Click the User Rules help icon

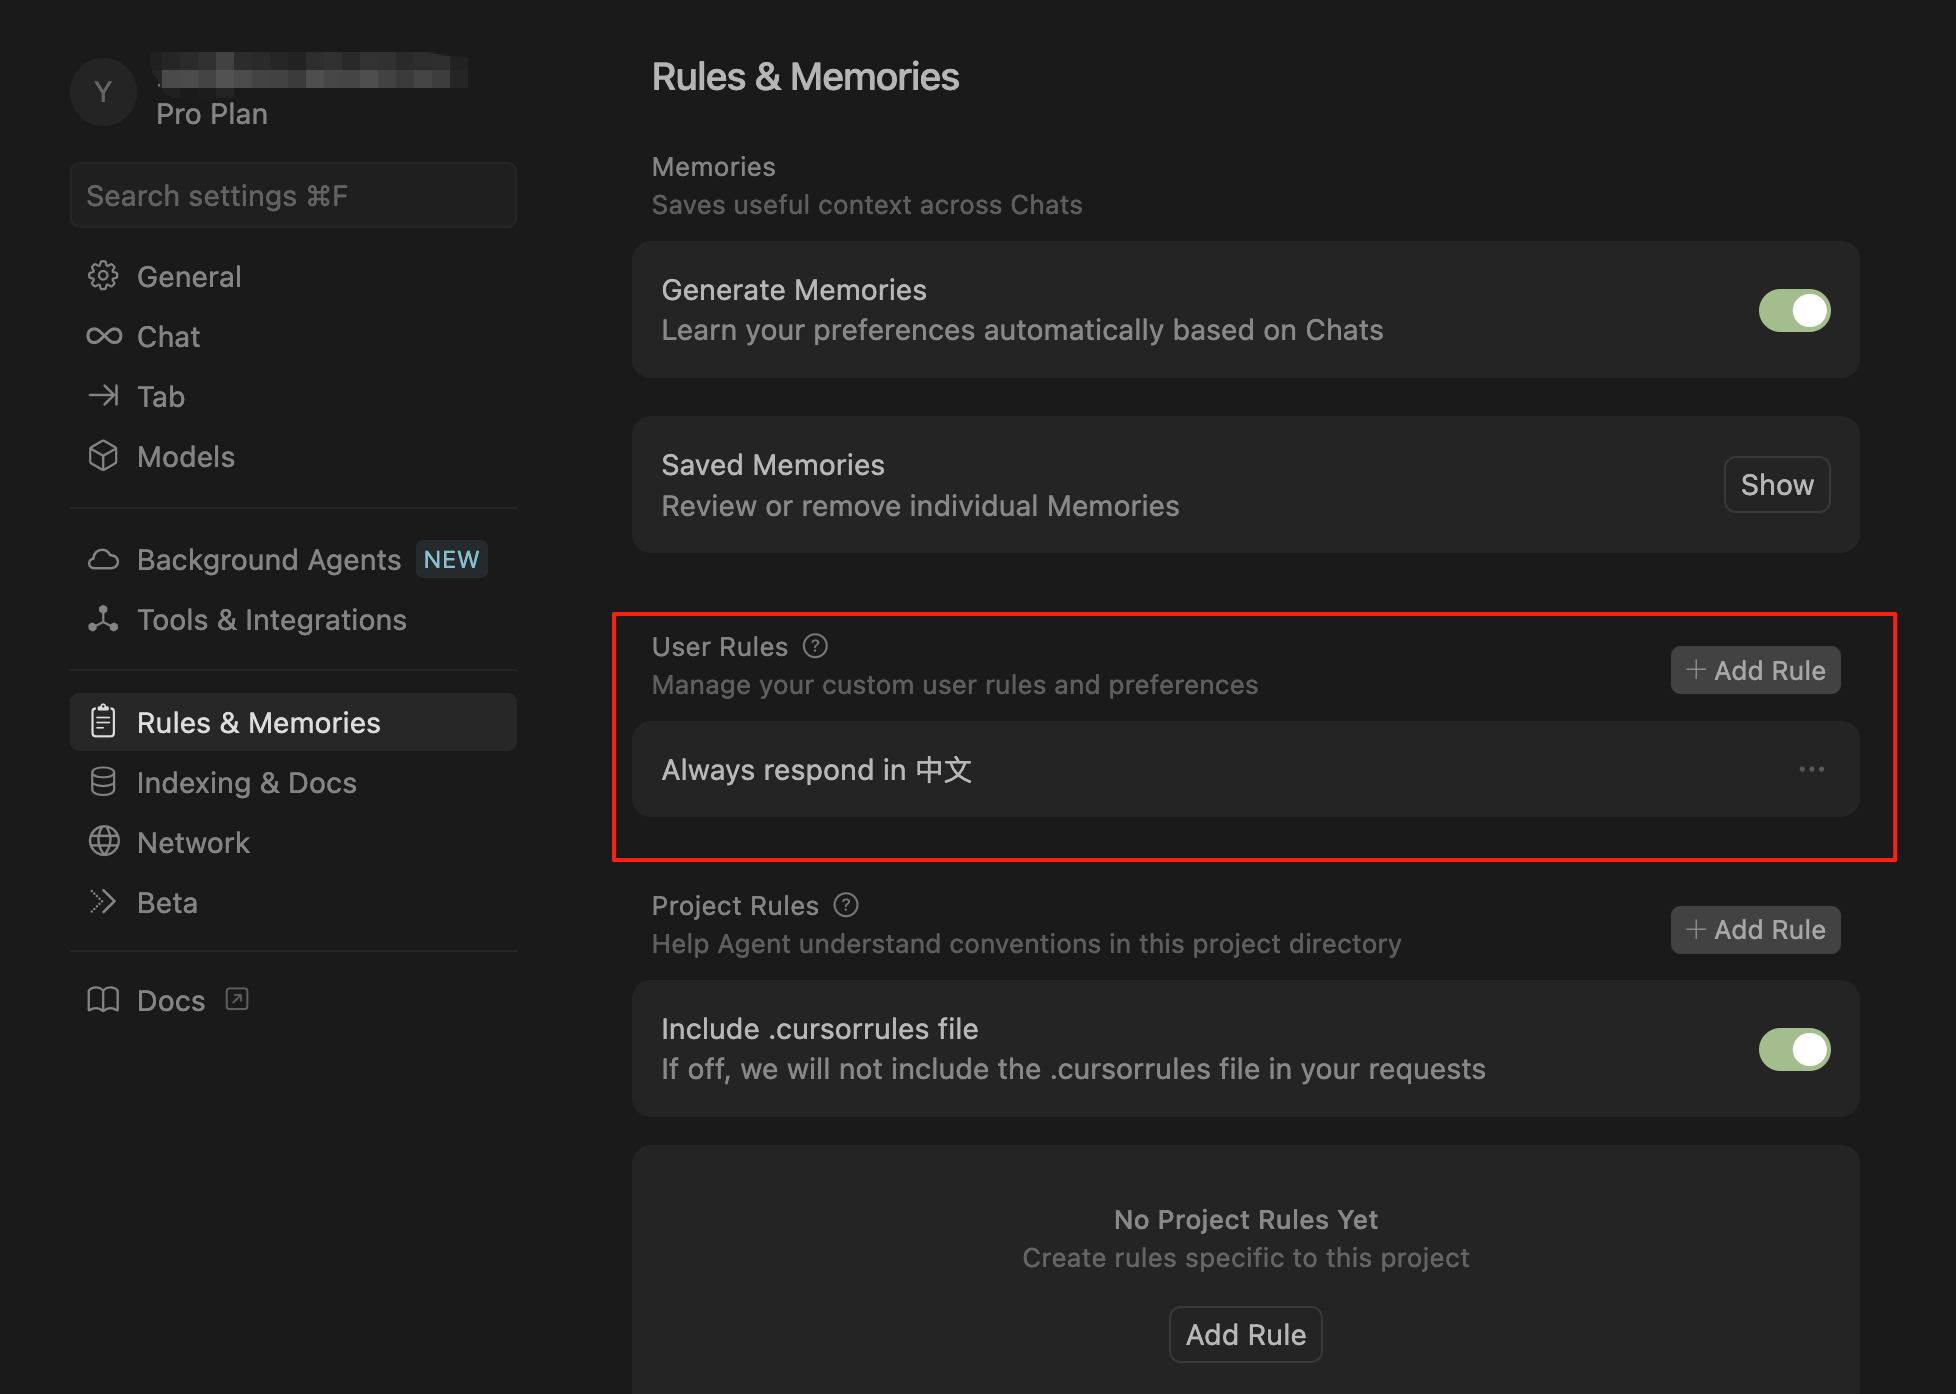coord(815,646)
